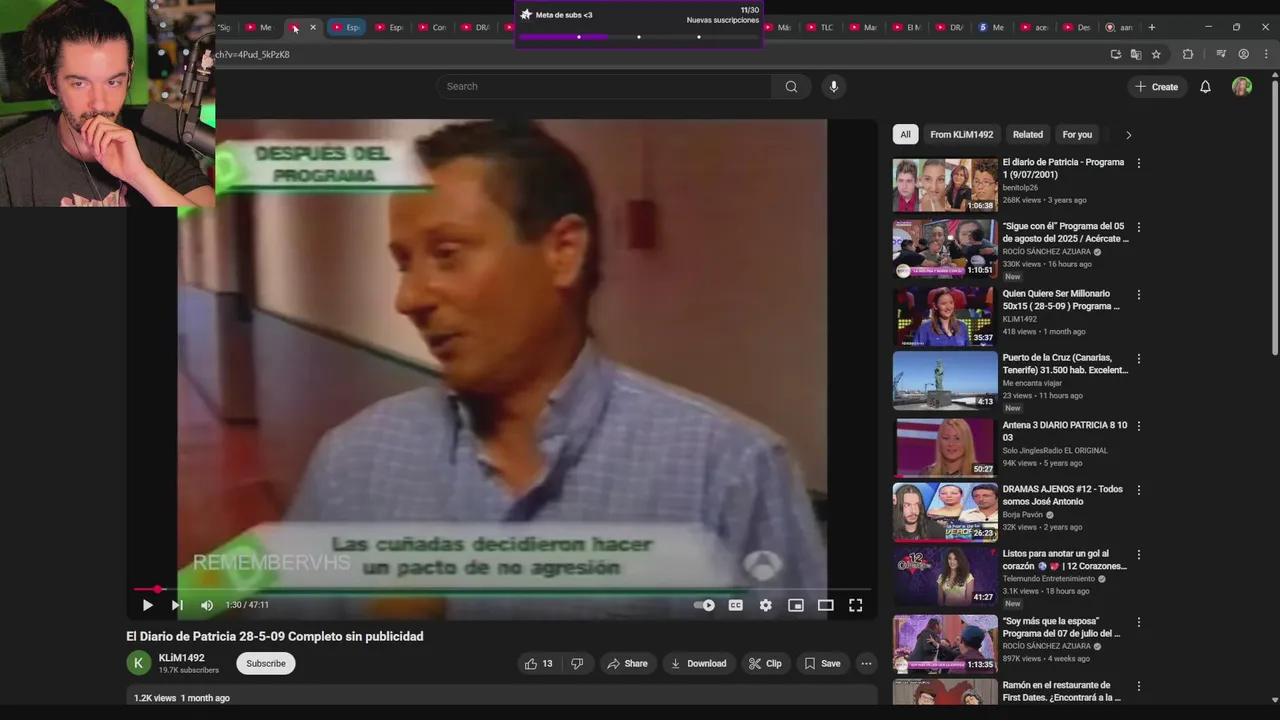Skip to next video in player
The width and height of the screenshot is (1280, 720).
tap(177, 605)
